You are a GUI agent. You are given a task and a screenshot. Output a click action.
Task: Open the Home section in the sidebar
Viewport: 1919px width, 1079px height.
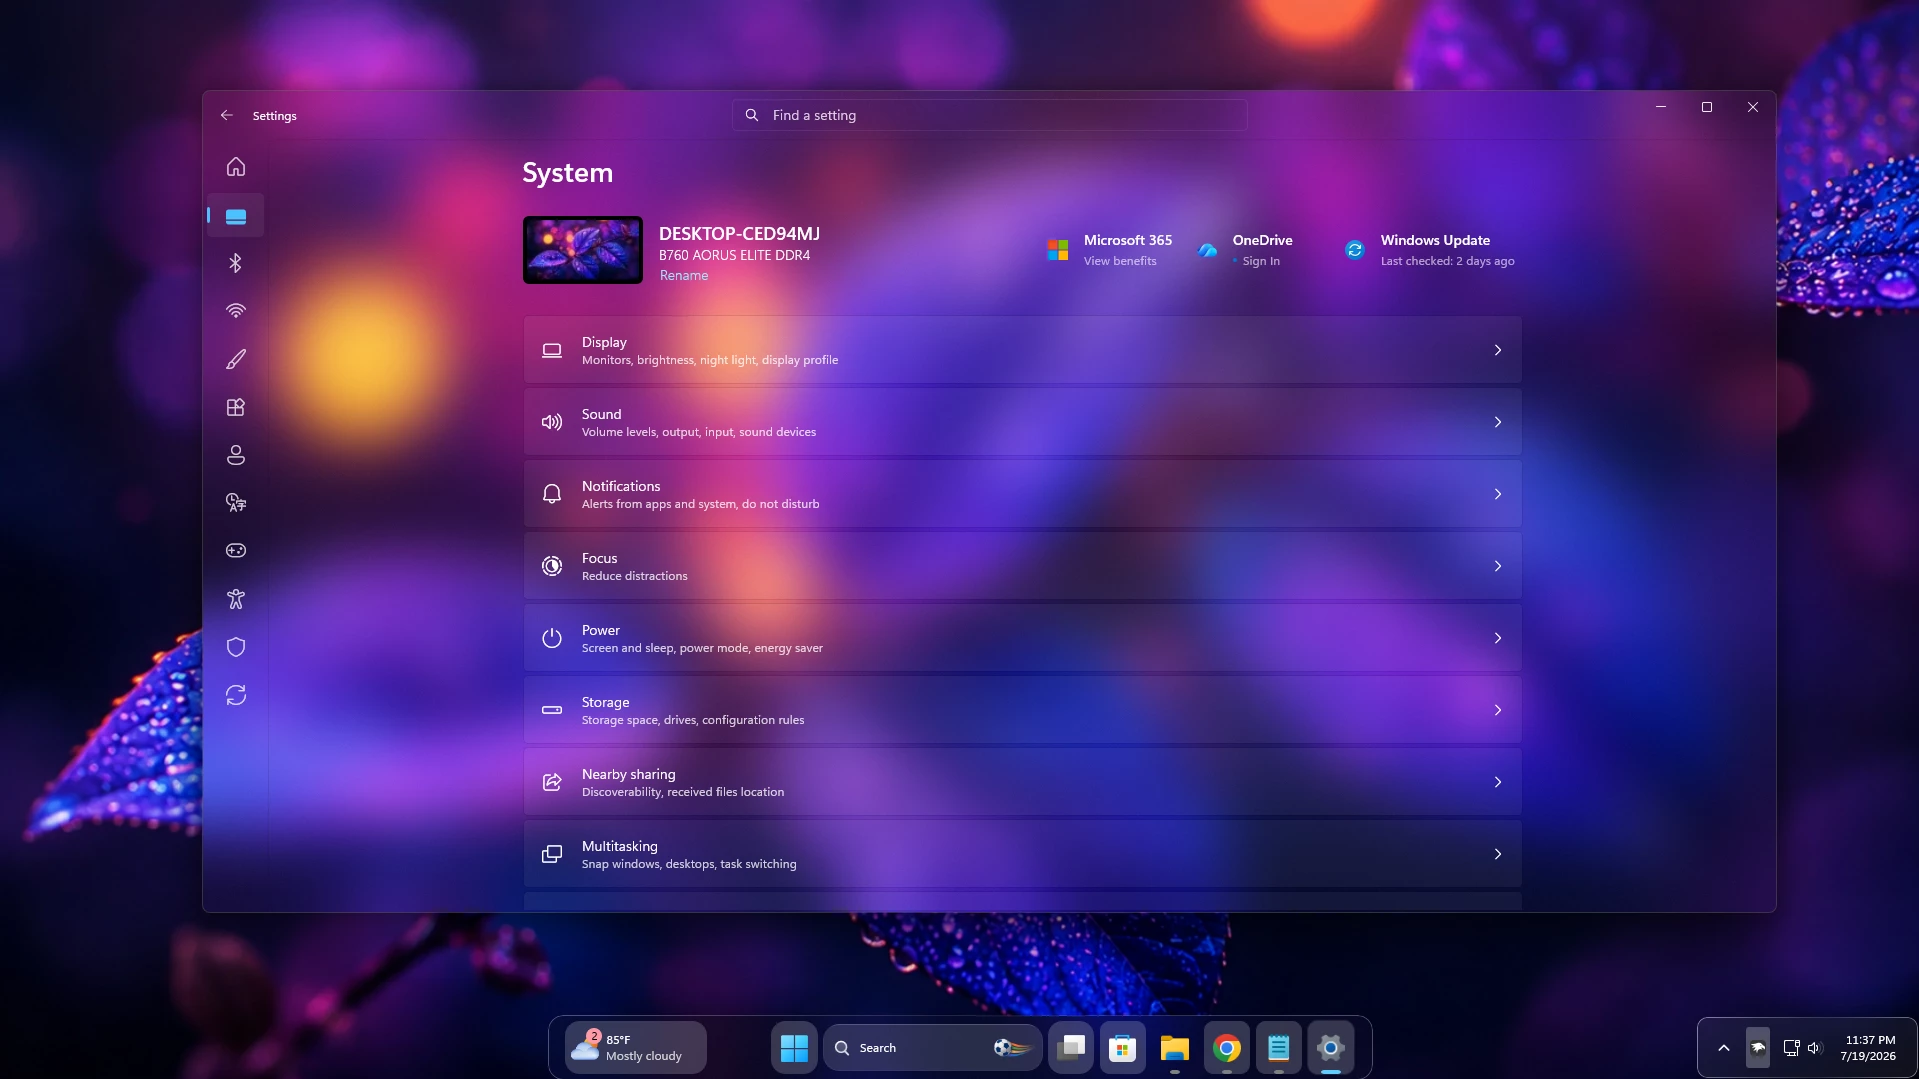click(236, 167)
